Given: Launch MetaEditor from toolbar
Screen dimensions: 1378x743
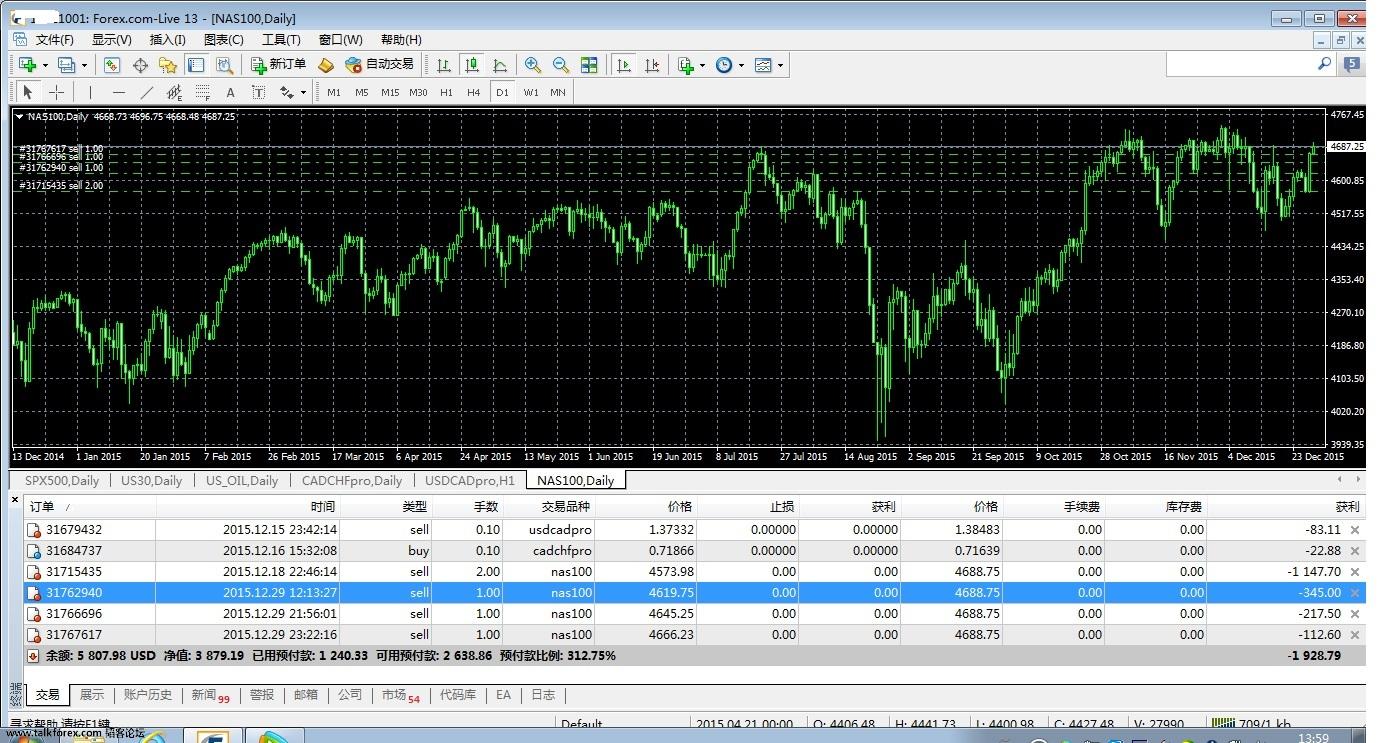Looking at the screenshot, I should (325, 65).
